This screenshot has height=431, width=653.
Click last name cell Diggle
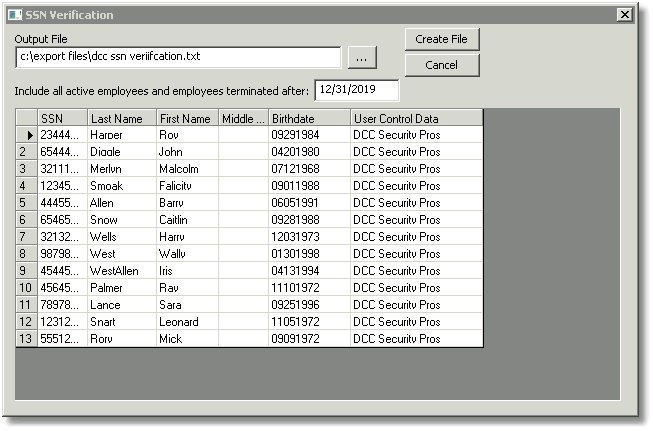click(122, 152)
